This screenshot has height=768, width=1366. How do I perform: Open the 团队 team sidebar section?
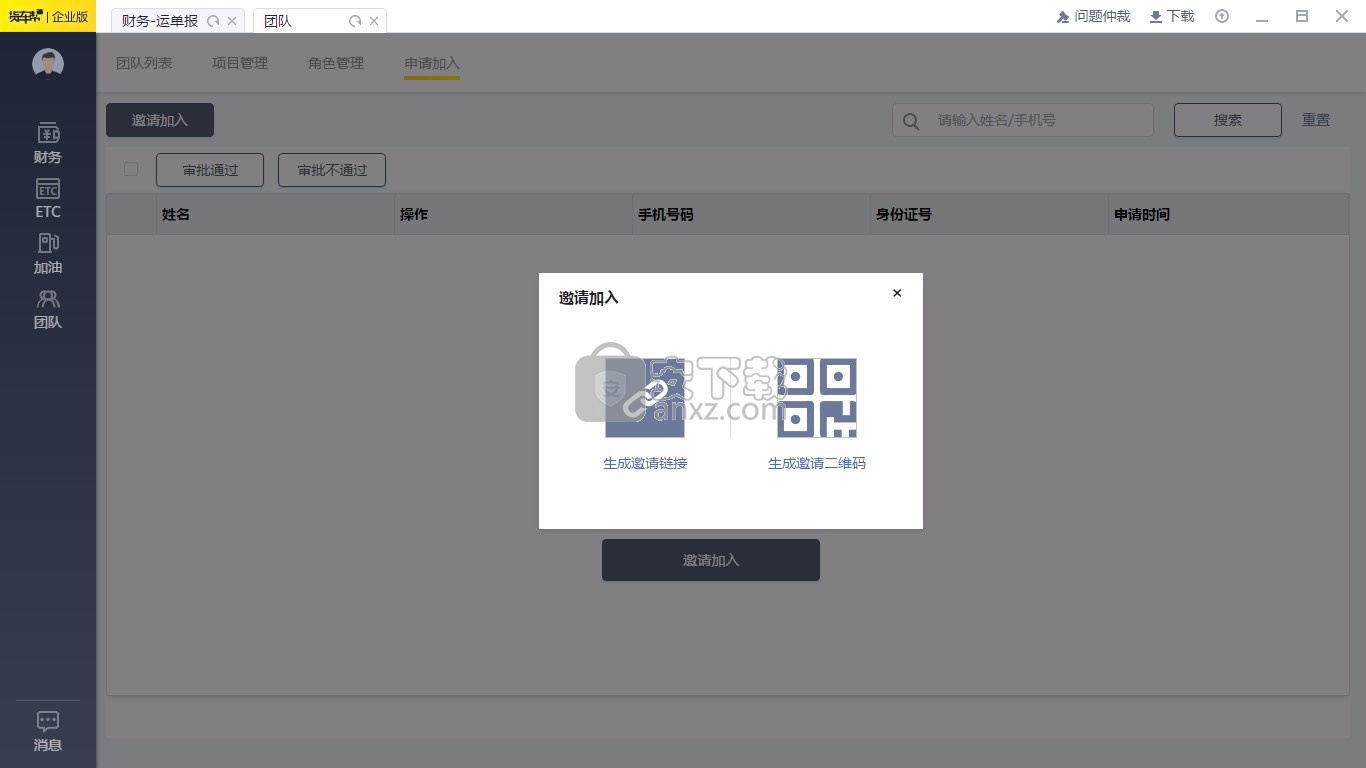pyautogui.click(x=48, y=309)
